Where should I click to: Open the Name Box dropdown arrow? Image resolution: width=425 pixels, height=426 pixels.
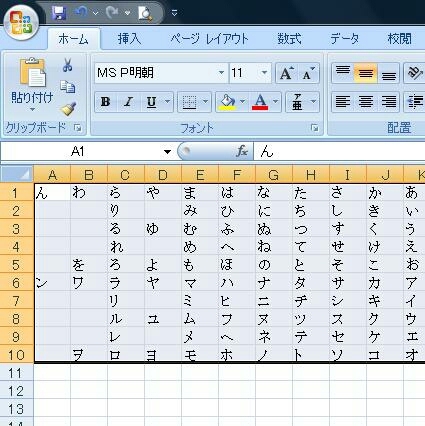167,152
